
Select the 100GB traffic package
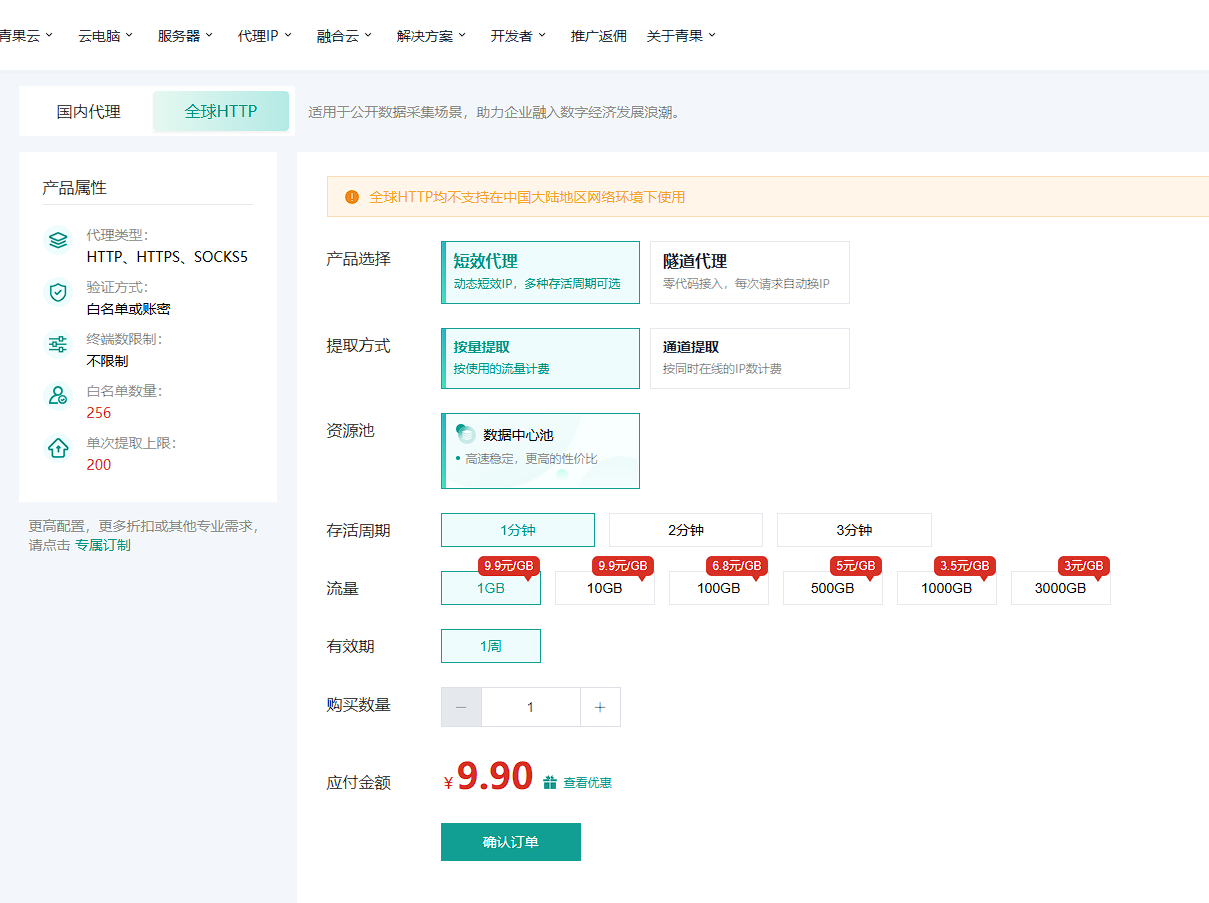click(x=719, y=588)
